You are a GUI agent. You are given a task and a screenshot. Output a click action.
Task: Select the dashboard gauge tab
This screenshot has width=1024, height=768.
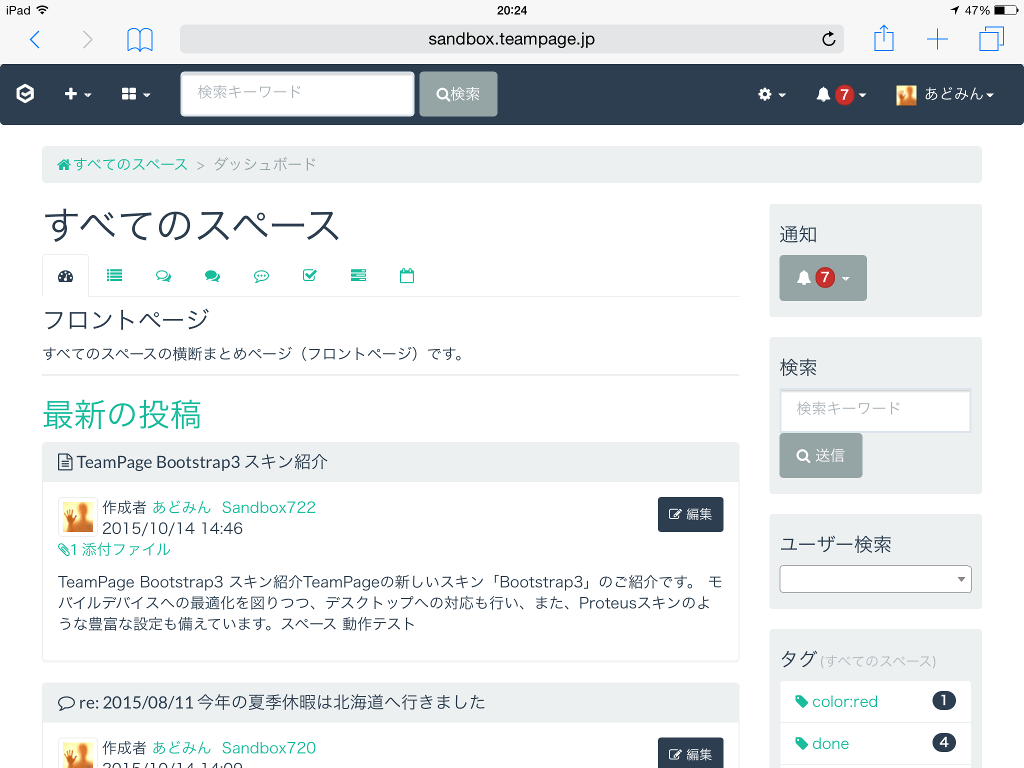[66, 276]
